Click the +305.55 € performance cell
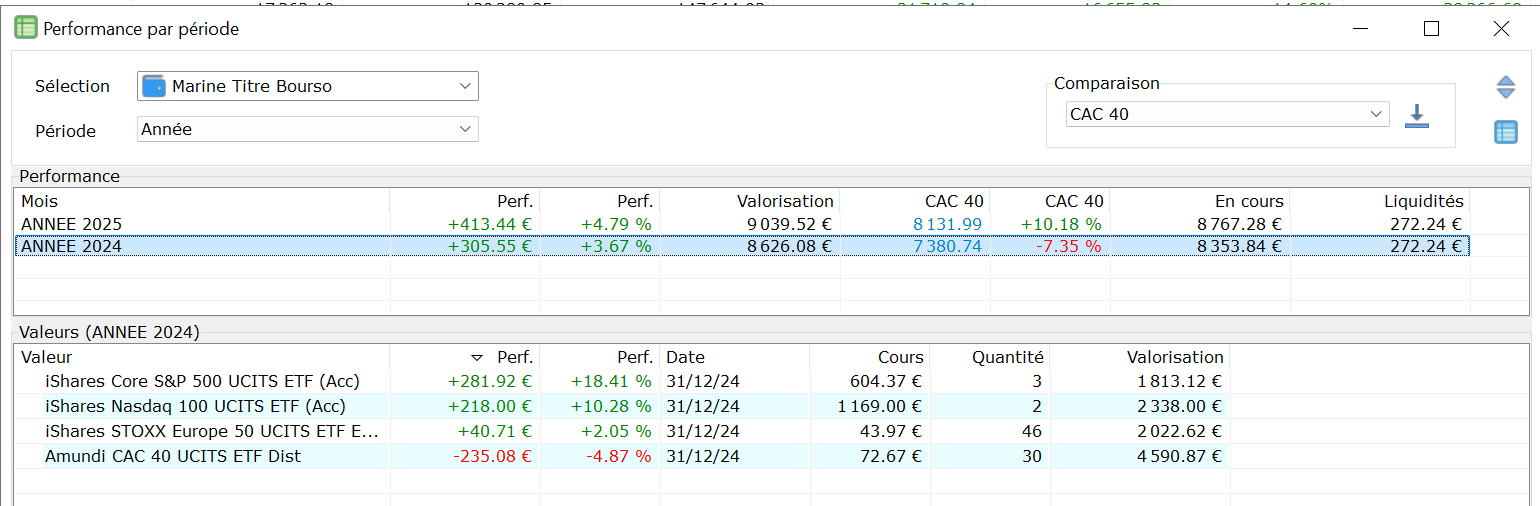1540x506 pixels. pos(491,246)
